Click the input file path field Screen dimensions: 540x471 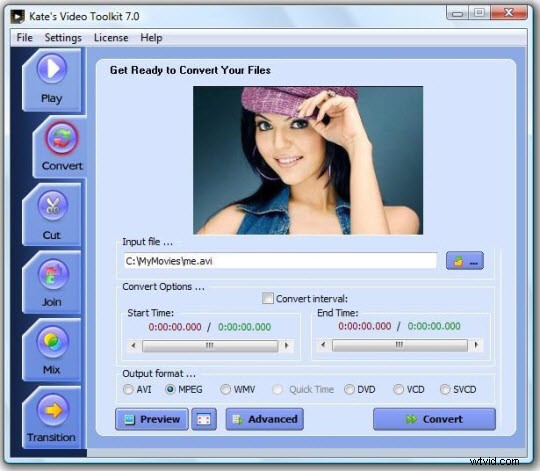point(280,261)
